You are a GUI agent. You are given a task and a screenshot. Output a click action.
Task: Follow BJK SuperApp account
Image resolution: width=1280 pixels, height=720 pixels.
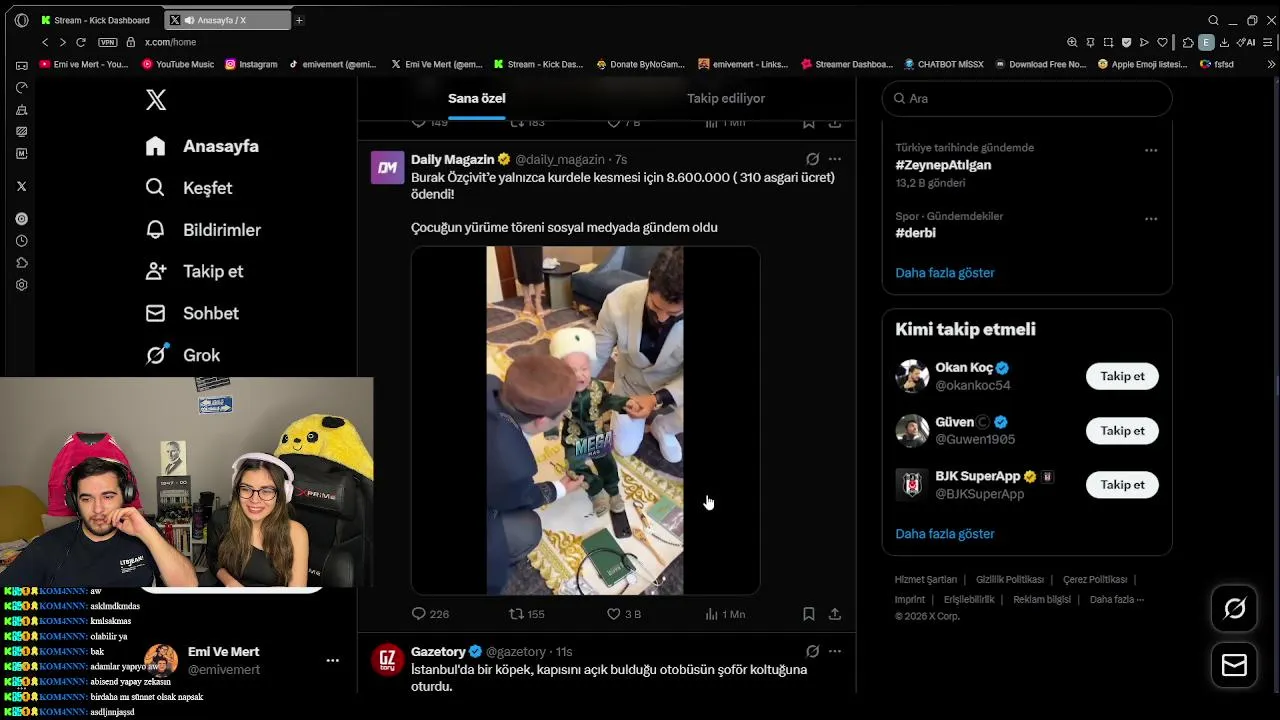pos(1122,485)
